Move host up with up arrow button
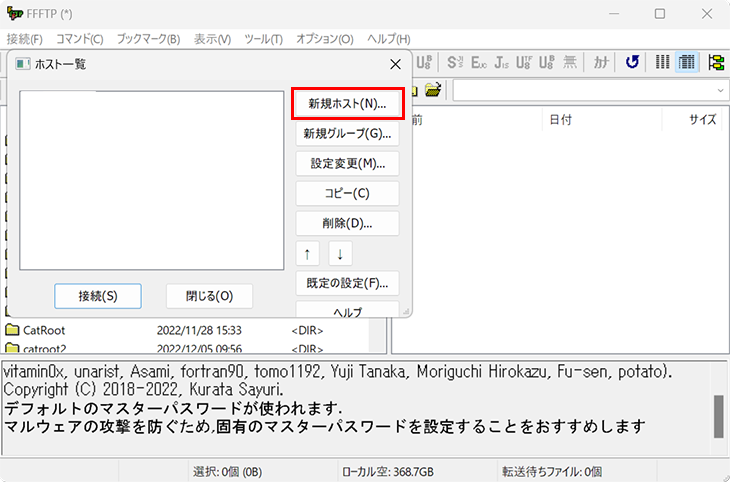This screenshot has width=730, height=482. tap(308, 253)
